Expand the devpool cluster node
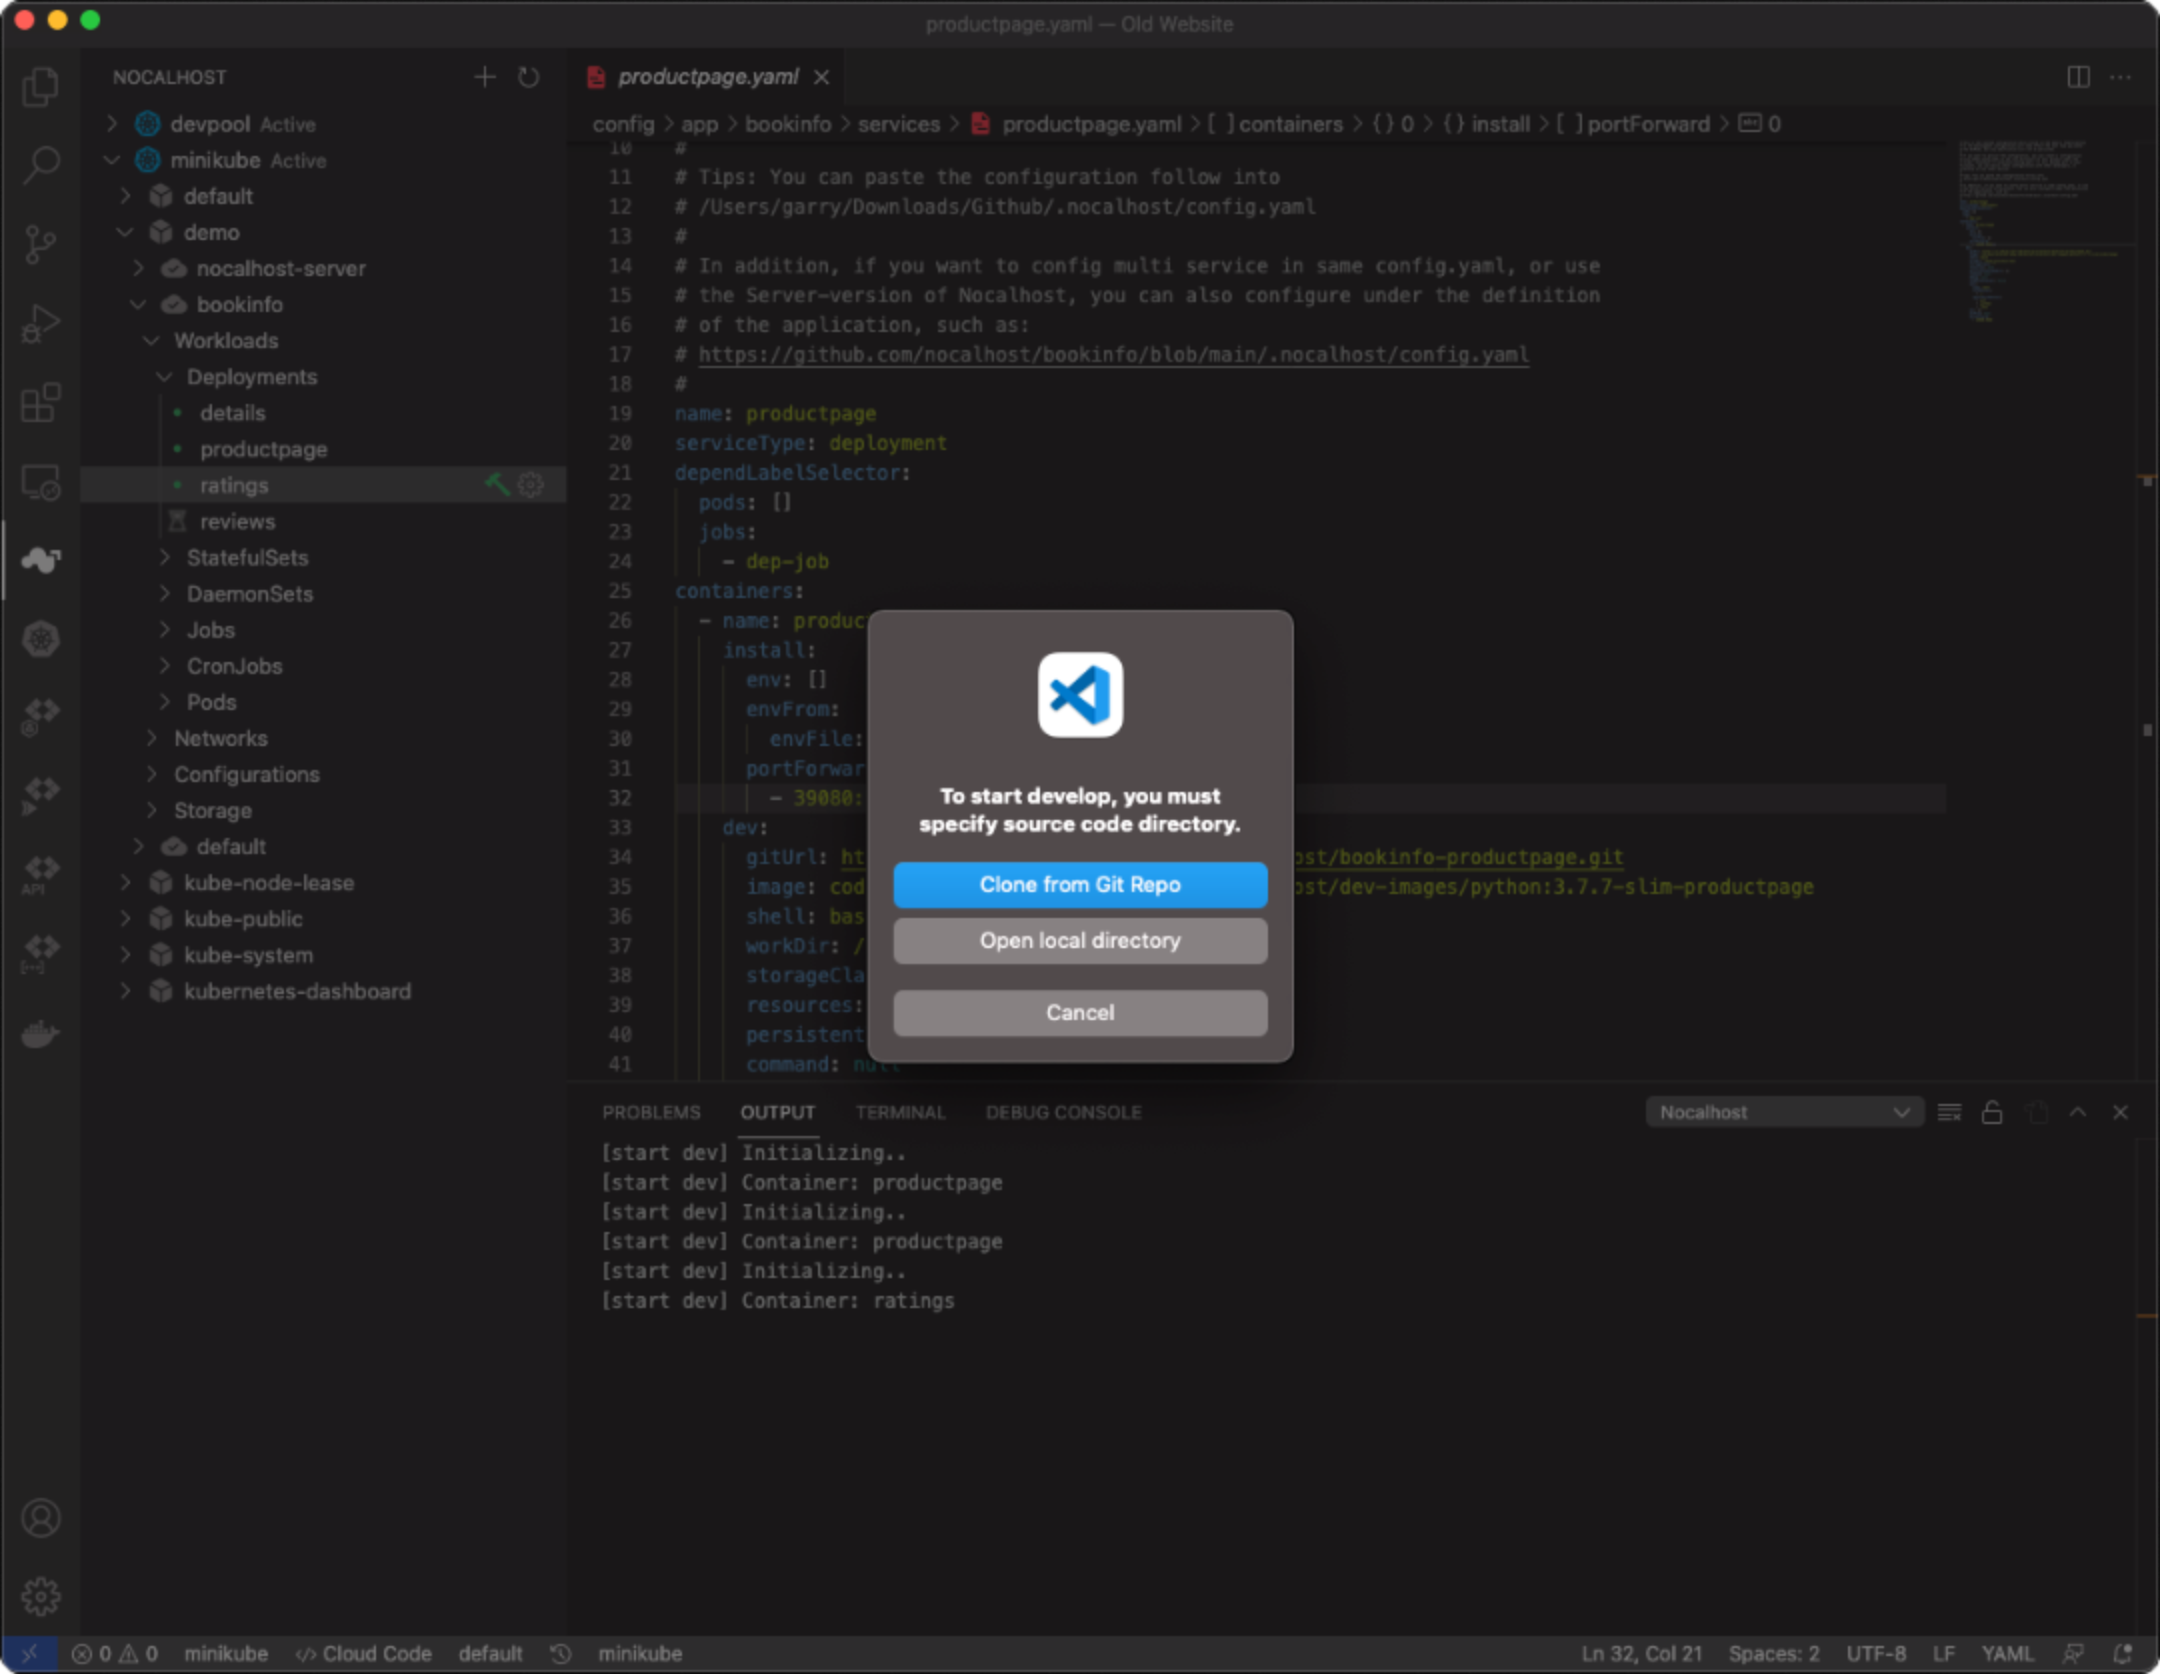 113,124
